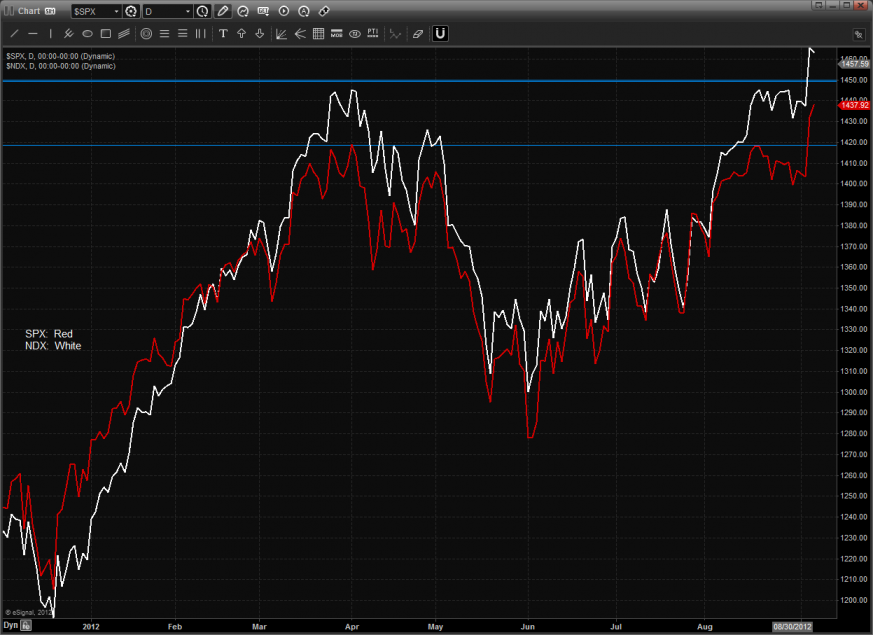Click the Chart window title text

29,11
